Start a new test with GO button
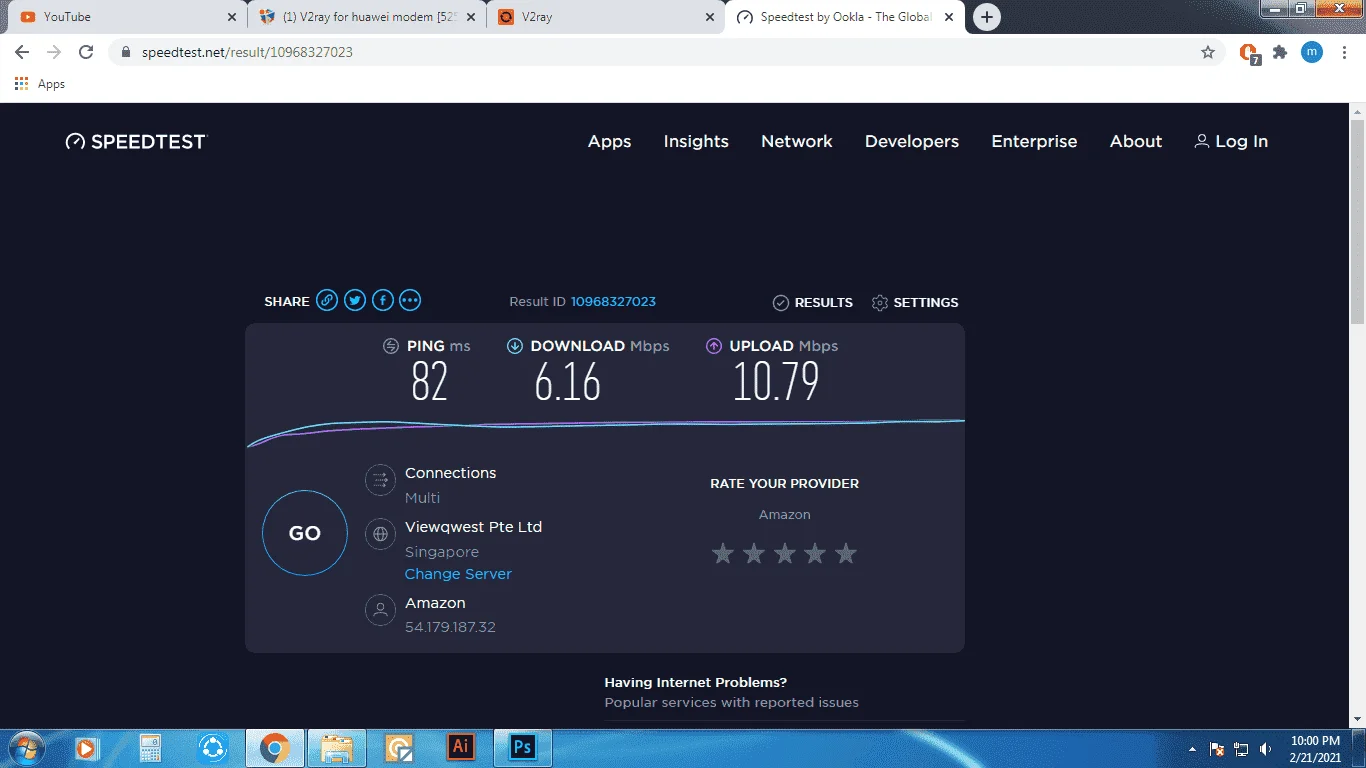The width and height of the screenshot is (1366, 768). coord(305,533)
